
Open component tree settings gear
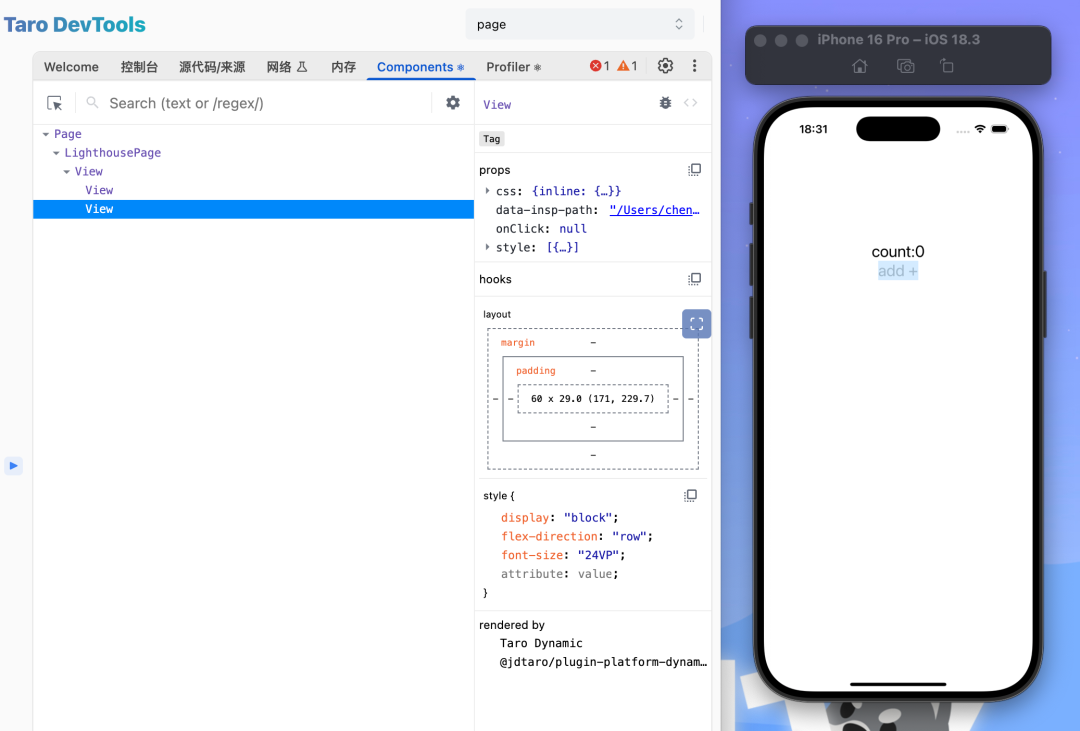click(x=453, y=103)
